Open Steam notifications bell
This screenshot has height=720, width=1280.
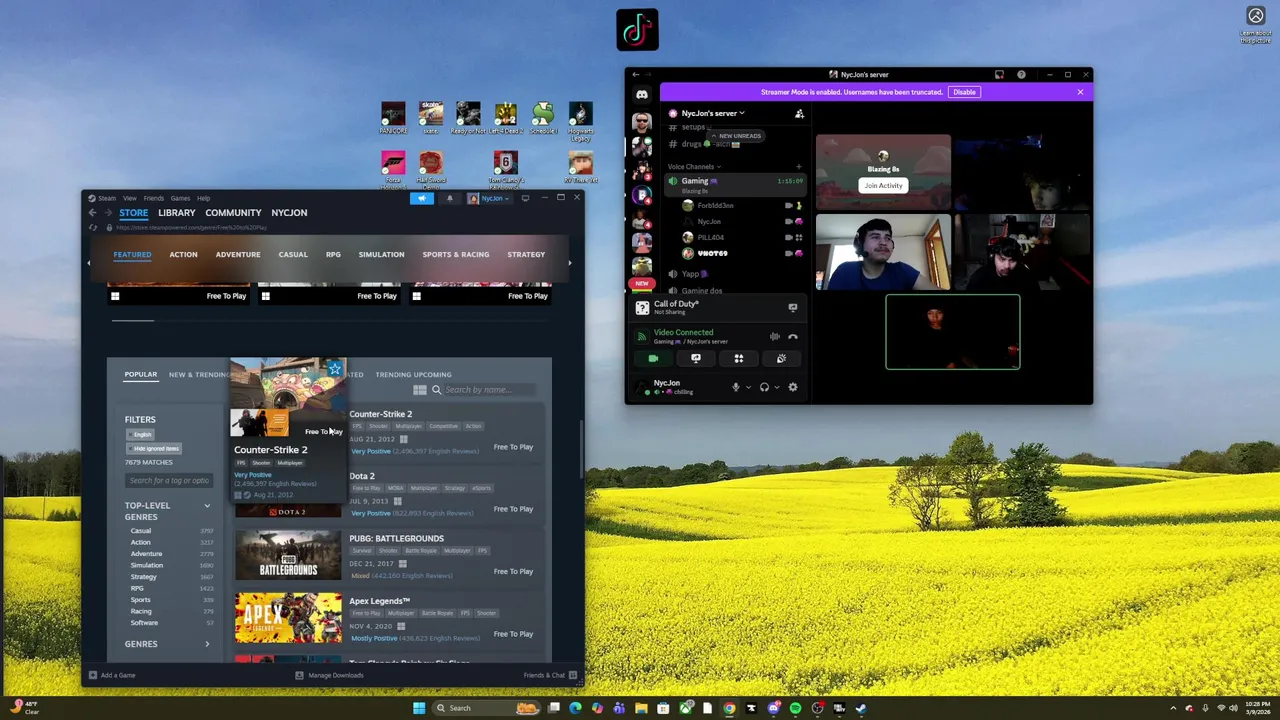coord(449,198)
